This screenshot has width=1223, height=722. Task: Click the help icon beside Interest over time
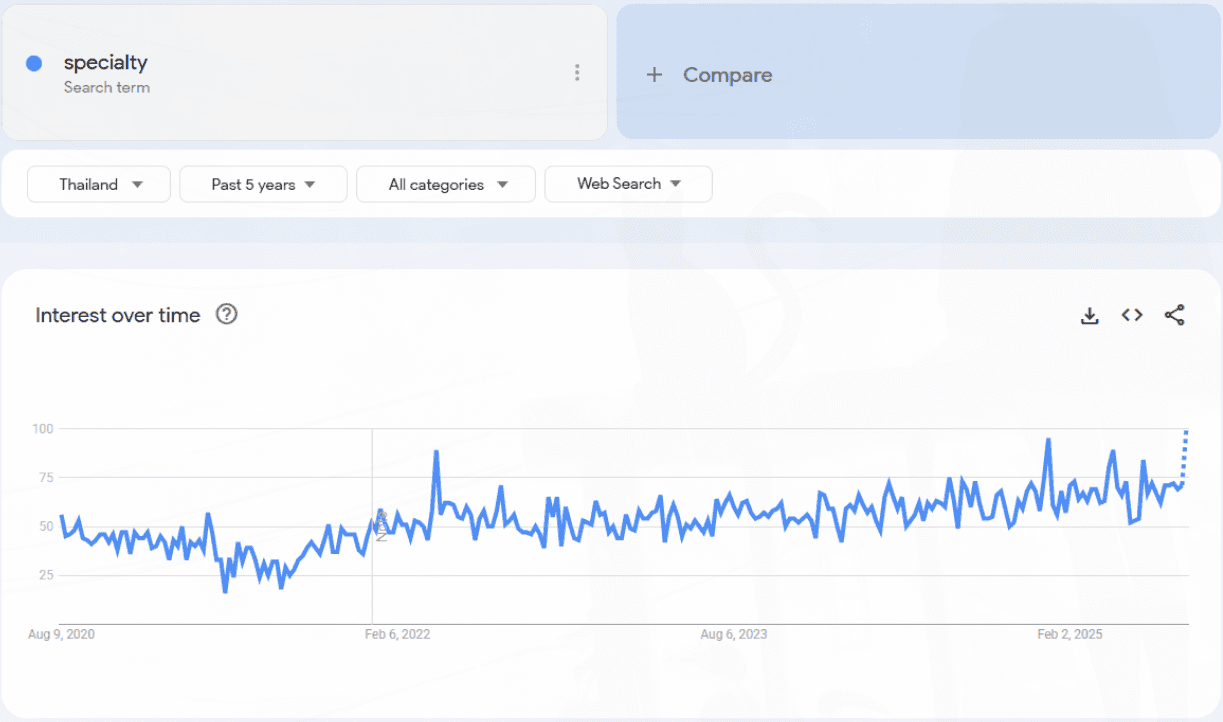(227, 315)
